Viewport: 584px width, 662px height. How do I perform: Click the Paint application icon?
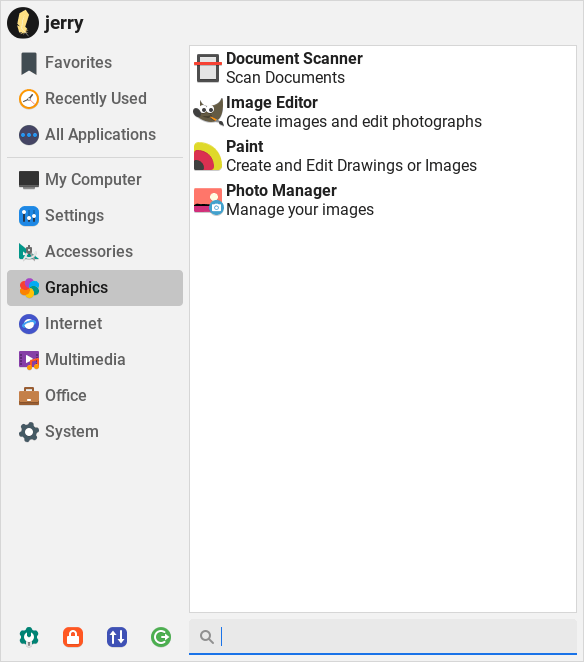click(x=208, y=156)
